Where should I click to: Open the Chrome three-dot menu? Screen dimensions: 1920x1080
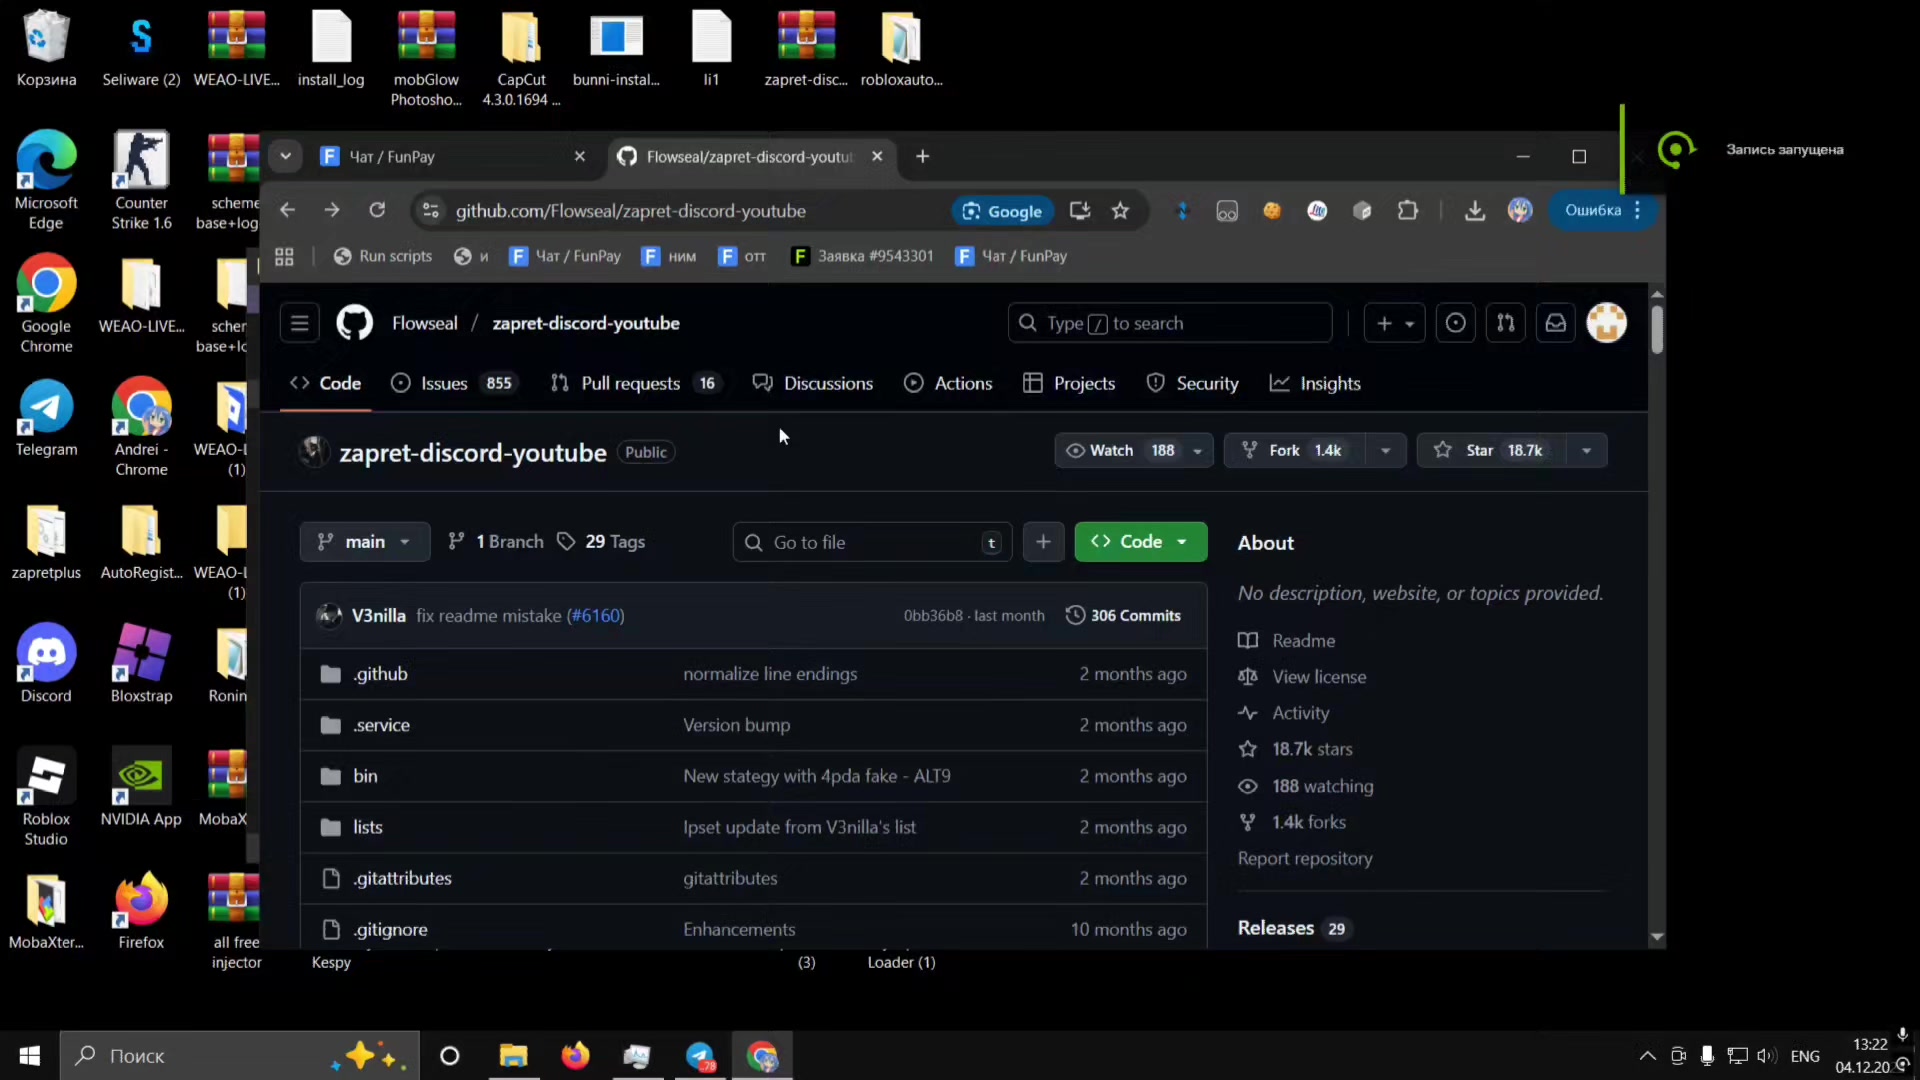click(x=1637, y=211)
